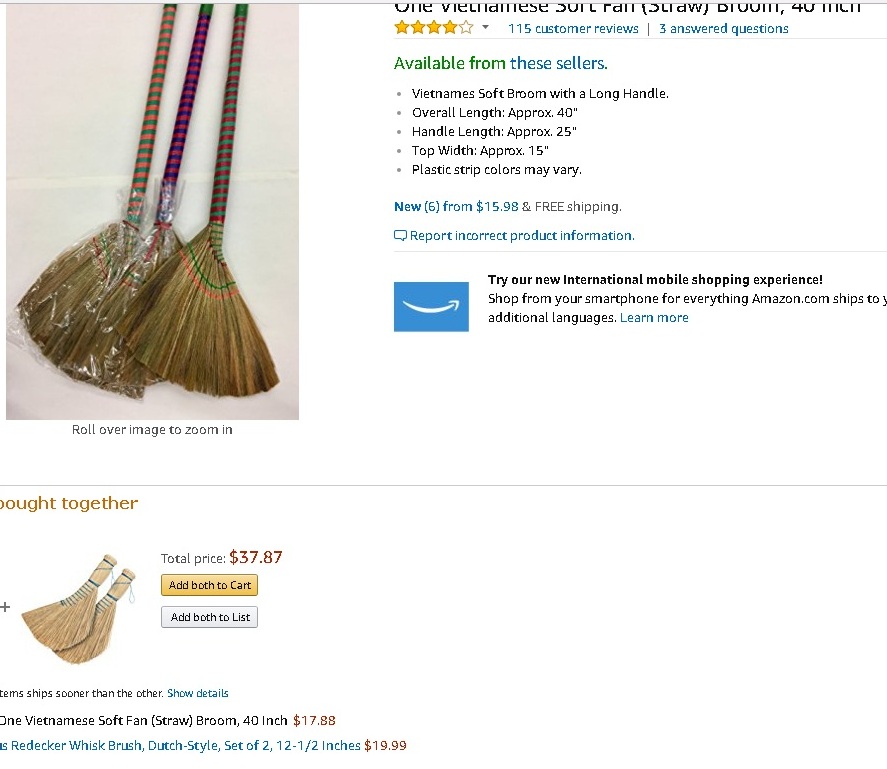This screenshot has width=887, height=769.
Task: View New (6) from $15.98 offers
Action: (456, 207)
